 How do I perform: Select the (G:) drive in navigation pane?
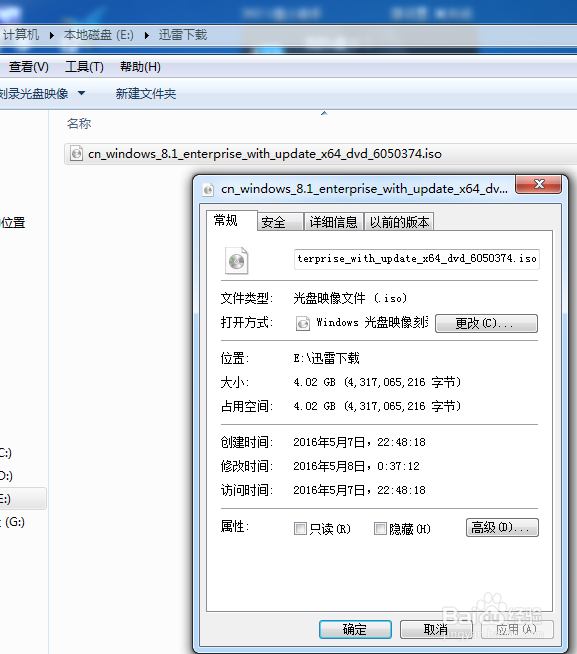tap(13, 522)
